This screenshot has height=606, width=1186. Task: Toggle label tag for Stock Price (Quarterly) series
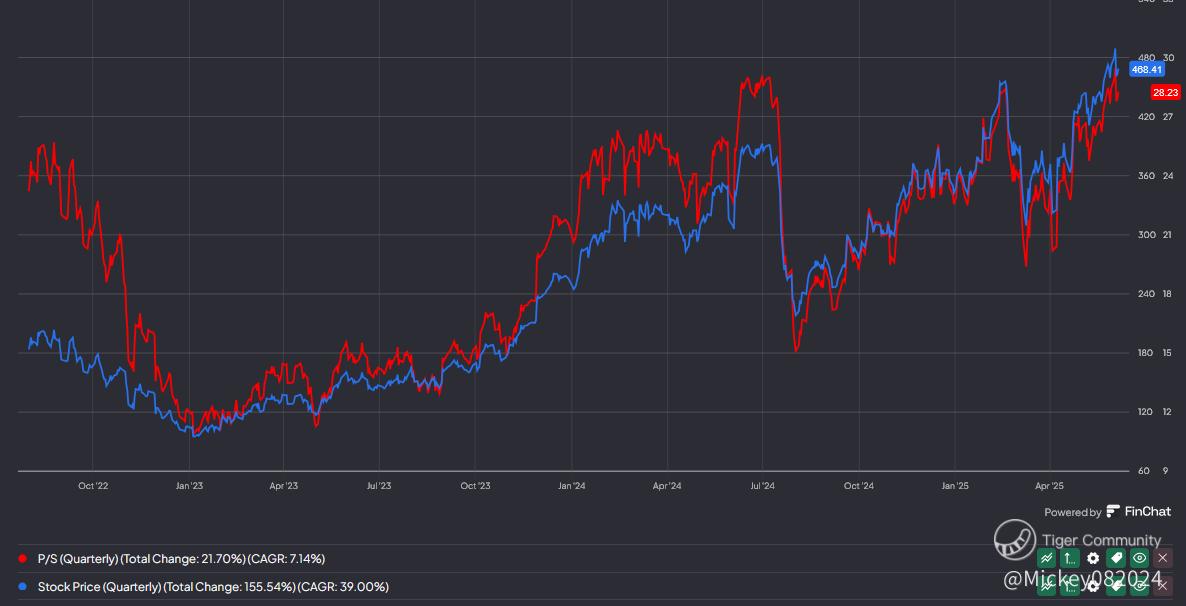pos(1116,586)
